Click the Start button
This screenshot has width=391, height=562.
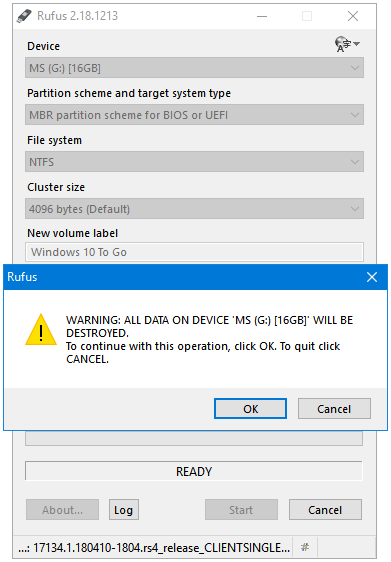[x=241, y=510]
